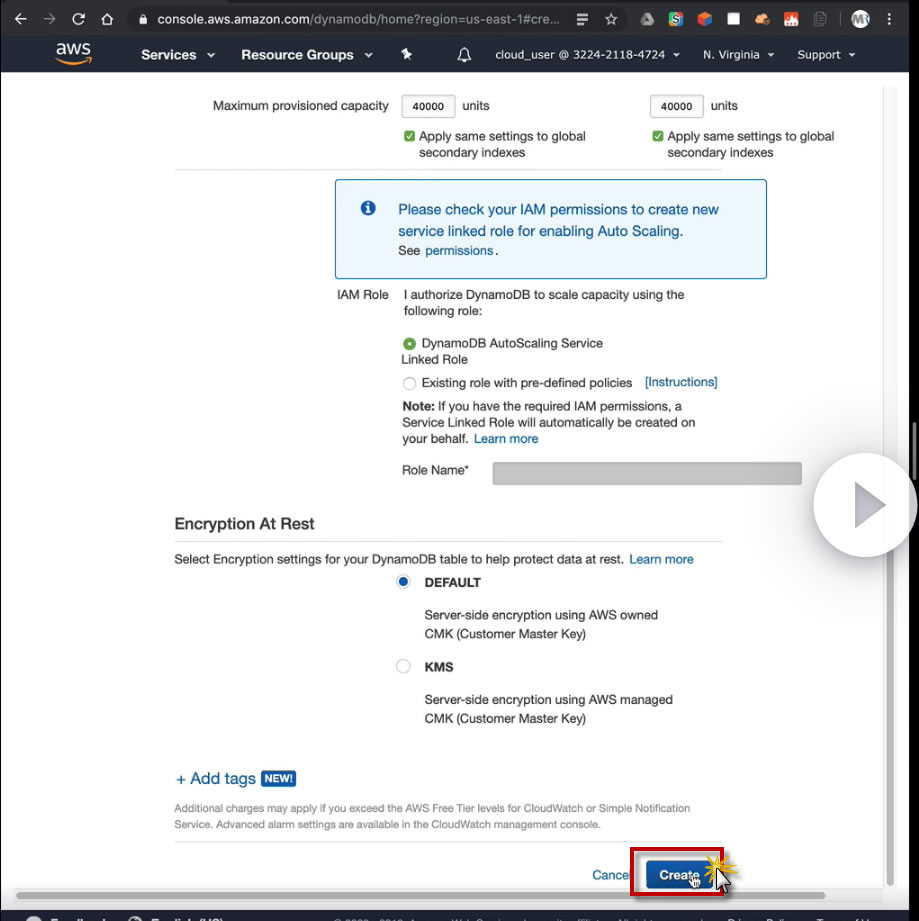Open the Resource Groups dropdown
Viewport: 919px width, 921px height.
[x=307, y=55]
